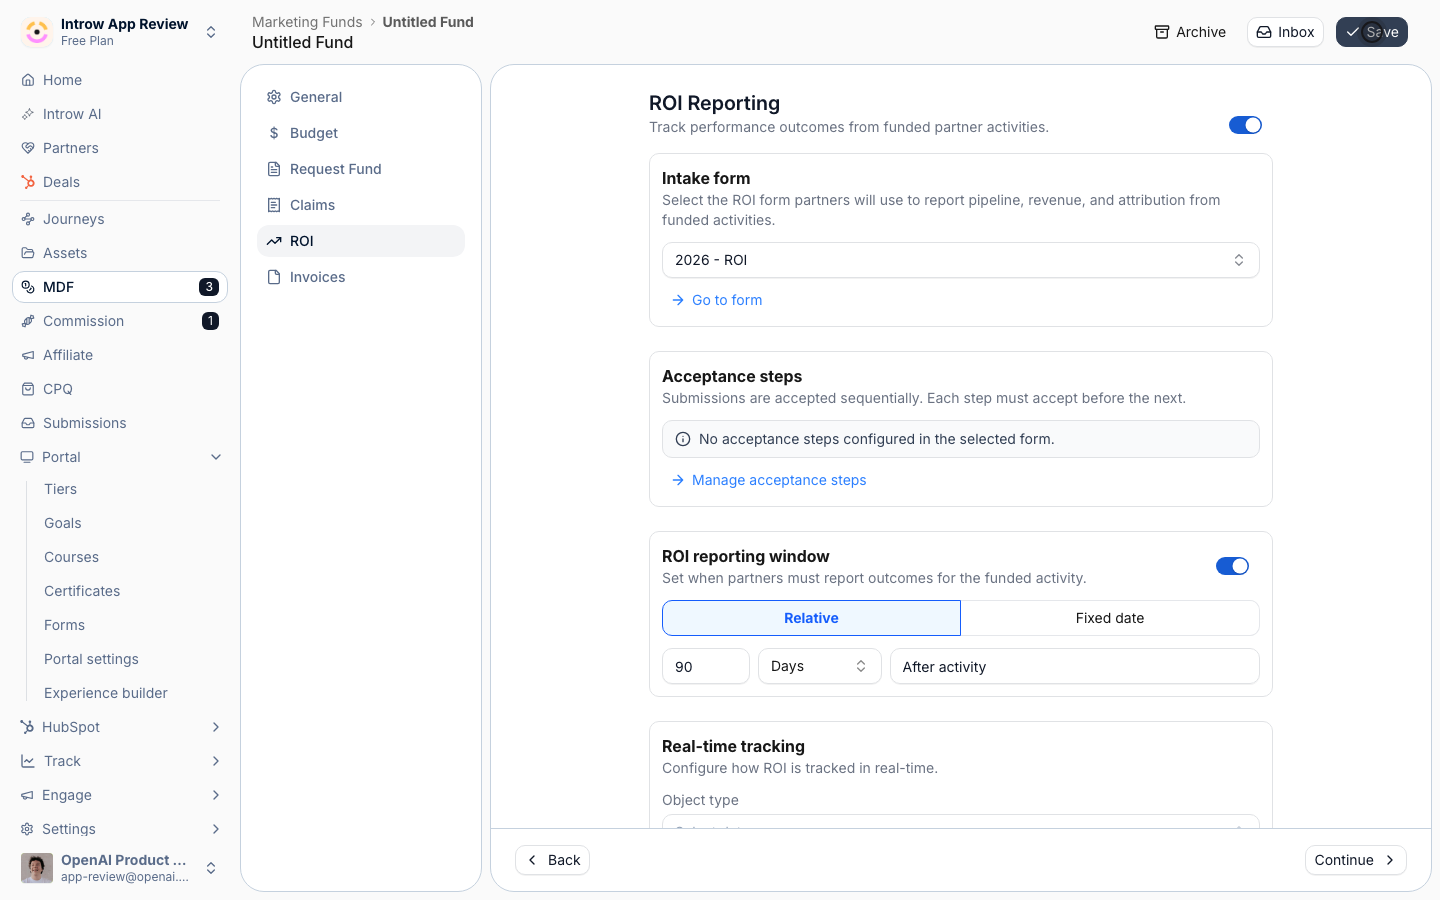1440x900 pixels.
Task: Go back with the Back button
Action: tap(553, 860)
